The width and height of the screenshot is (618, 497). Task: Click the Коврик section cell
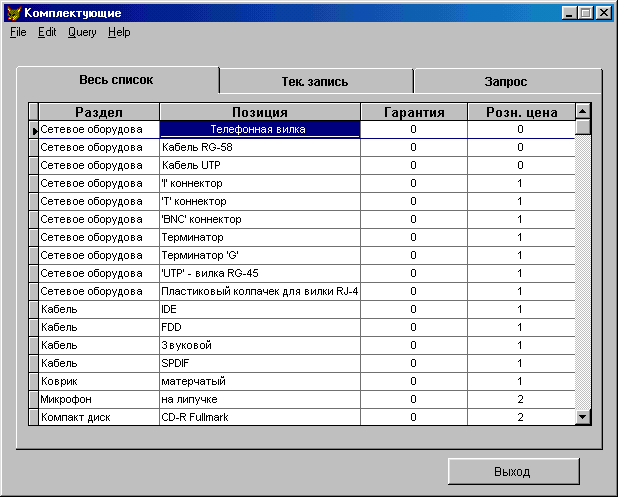click(99, 382)
